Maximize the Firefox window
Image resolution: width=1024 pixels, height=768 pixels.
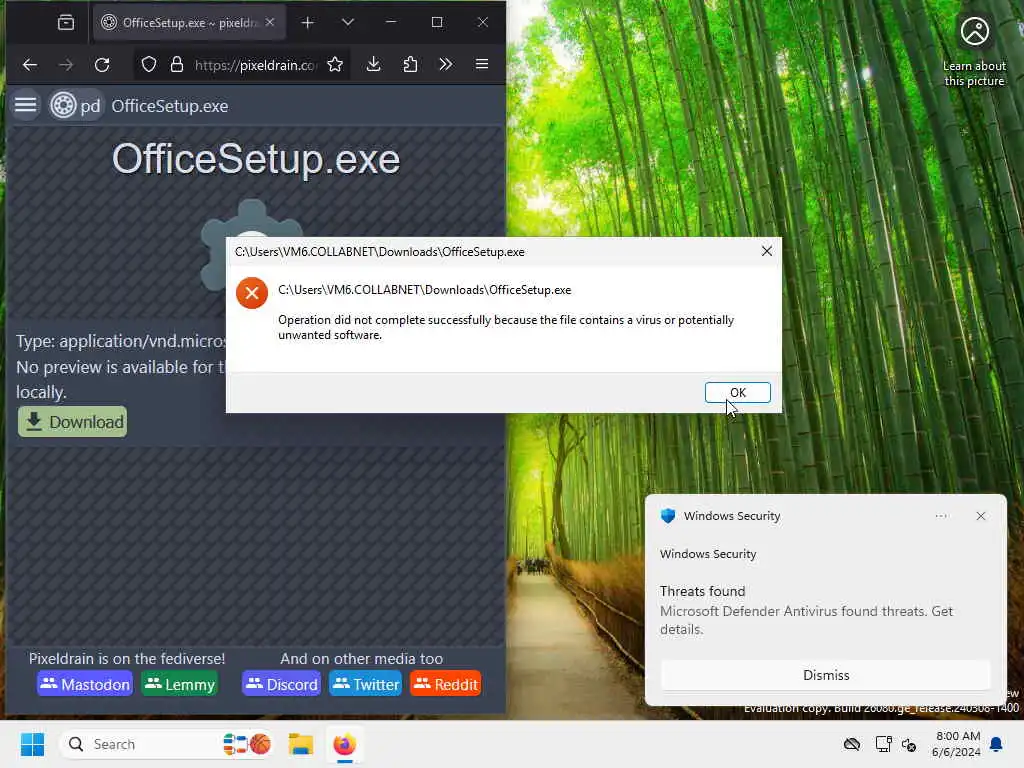[437, 22]
